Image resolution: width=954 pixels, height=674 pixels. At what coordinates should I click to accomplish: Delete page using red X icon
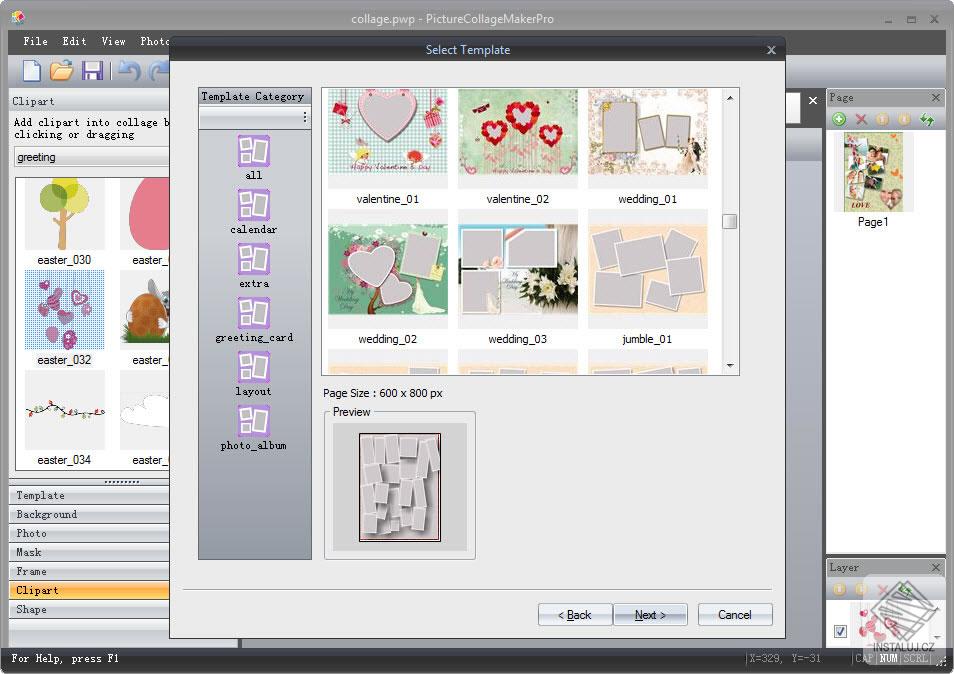(861, 119)
